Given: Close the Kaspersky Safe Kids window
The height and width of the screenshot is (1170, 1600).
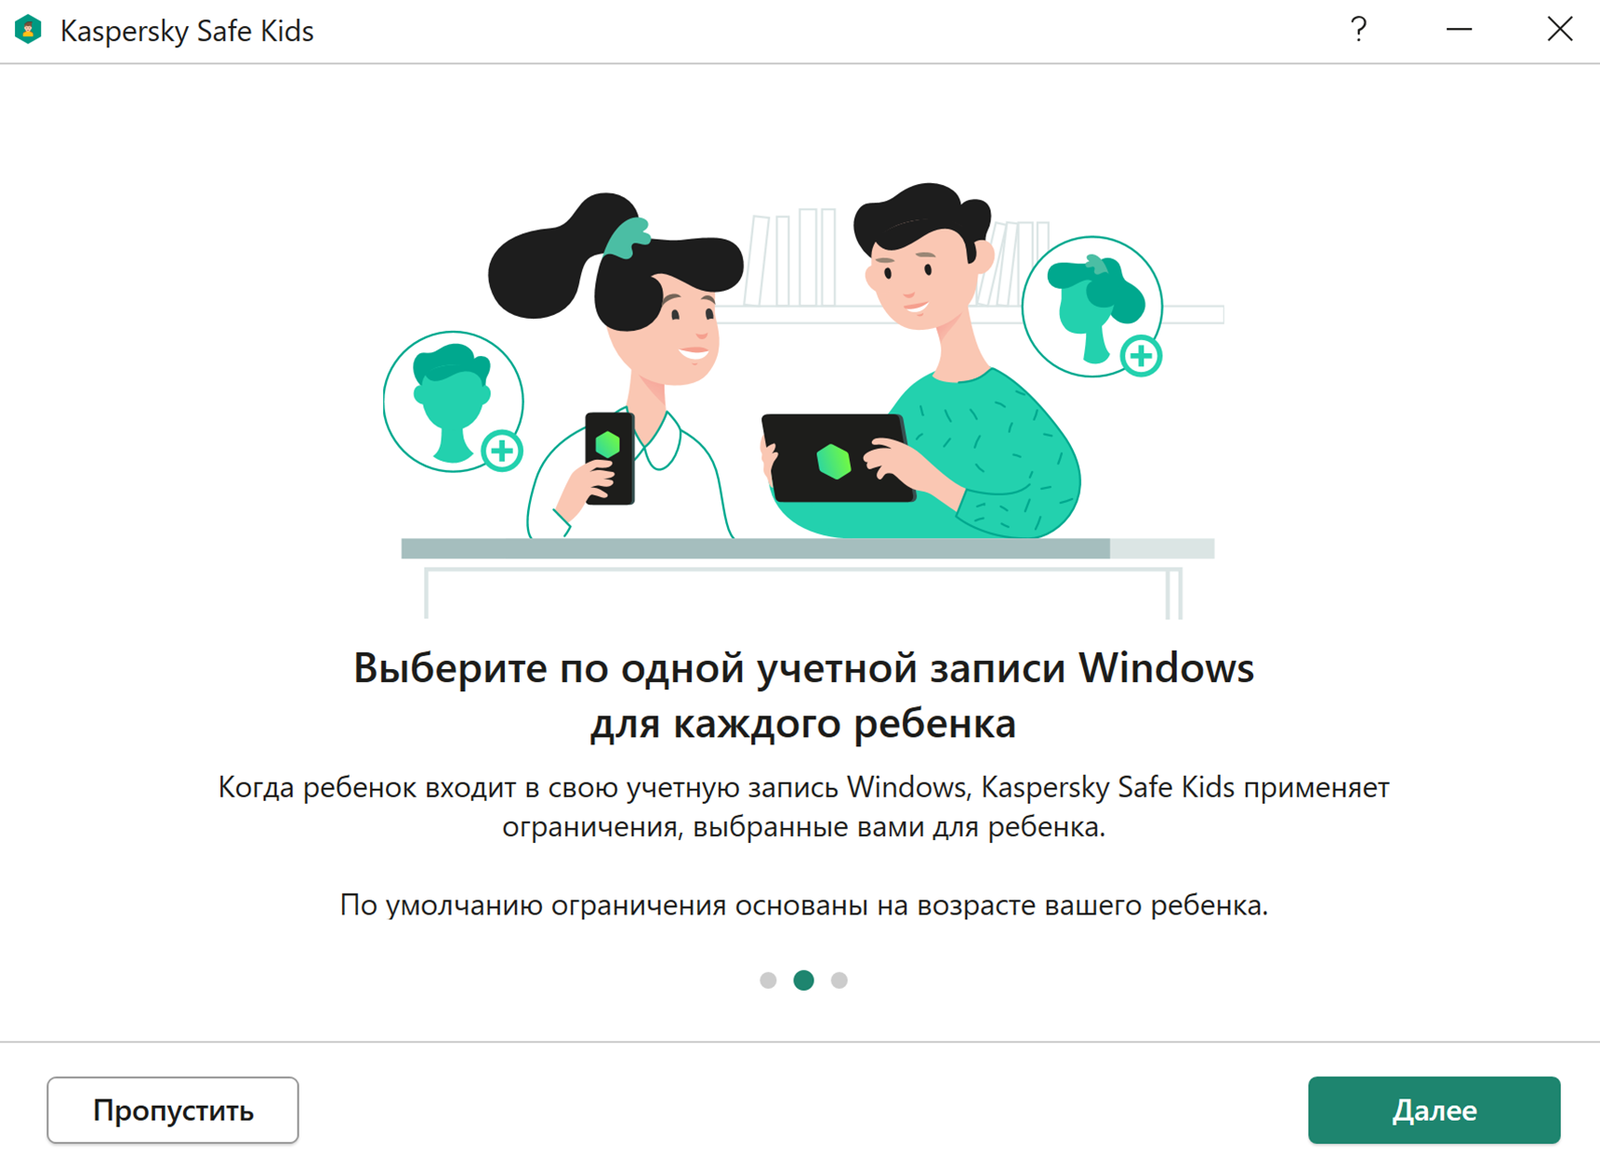Looking at the screenshot, I should click(1560, 30).
